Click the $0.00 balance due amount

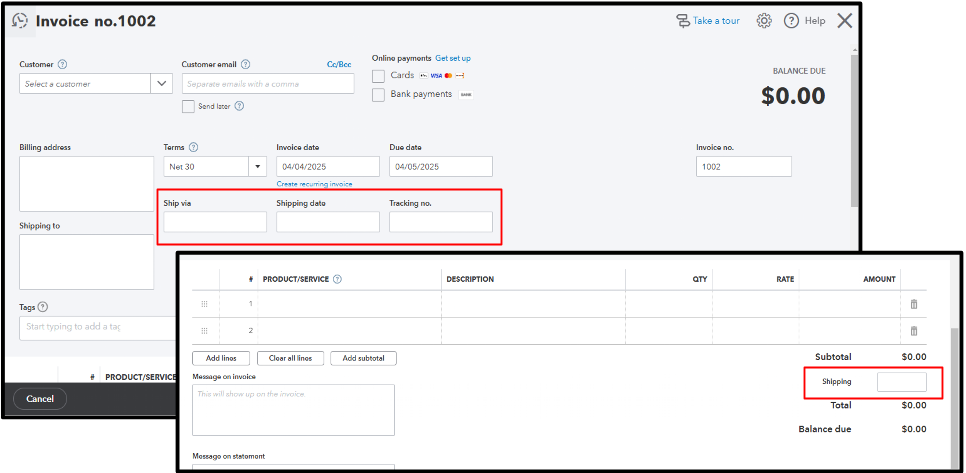click(793, 96)
